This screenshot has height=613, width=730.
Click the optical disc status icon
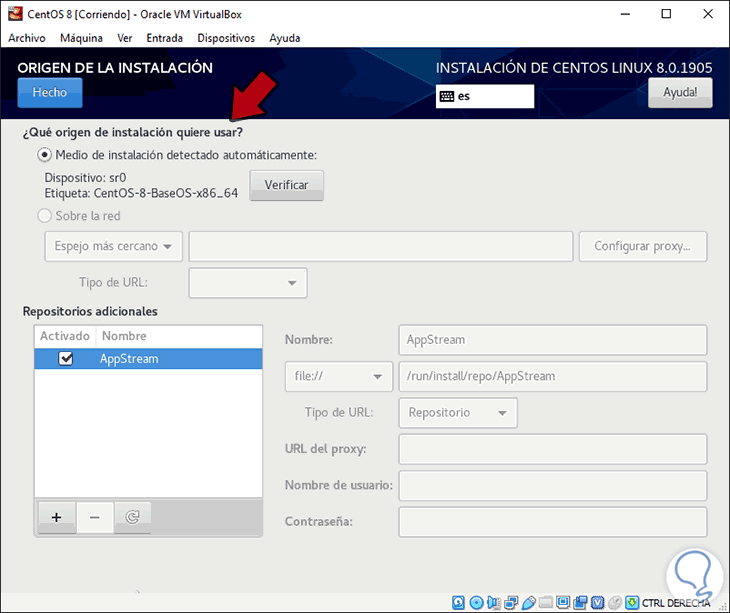click(x=476, y=603)
